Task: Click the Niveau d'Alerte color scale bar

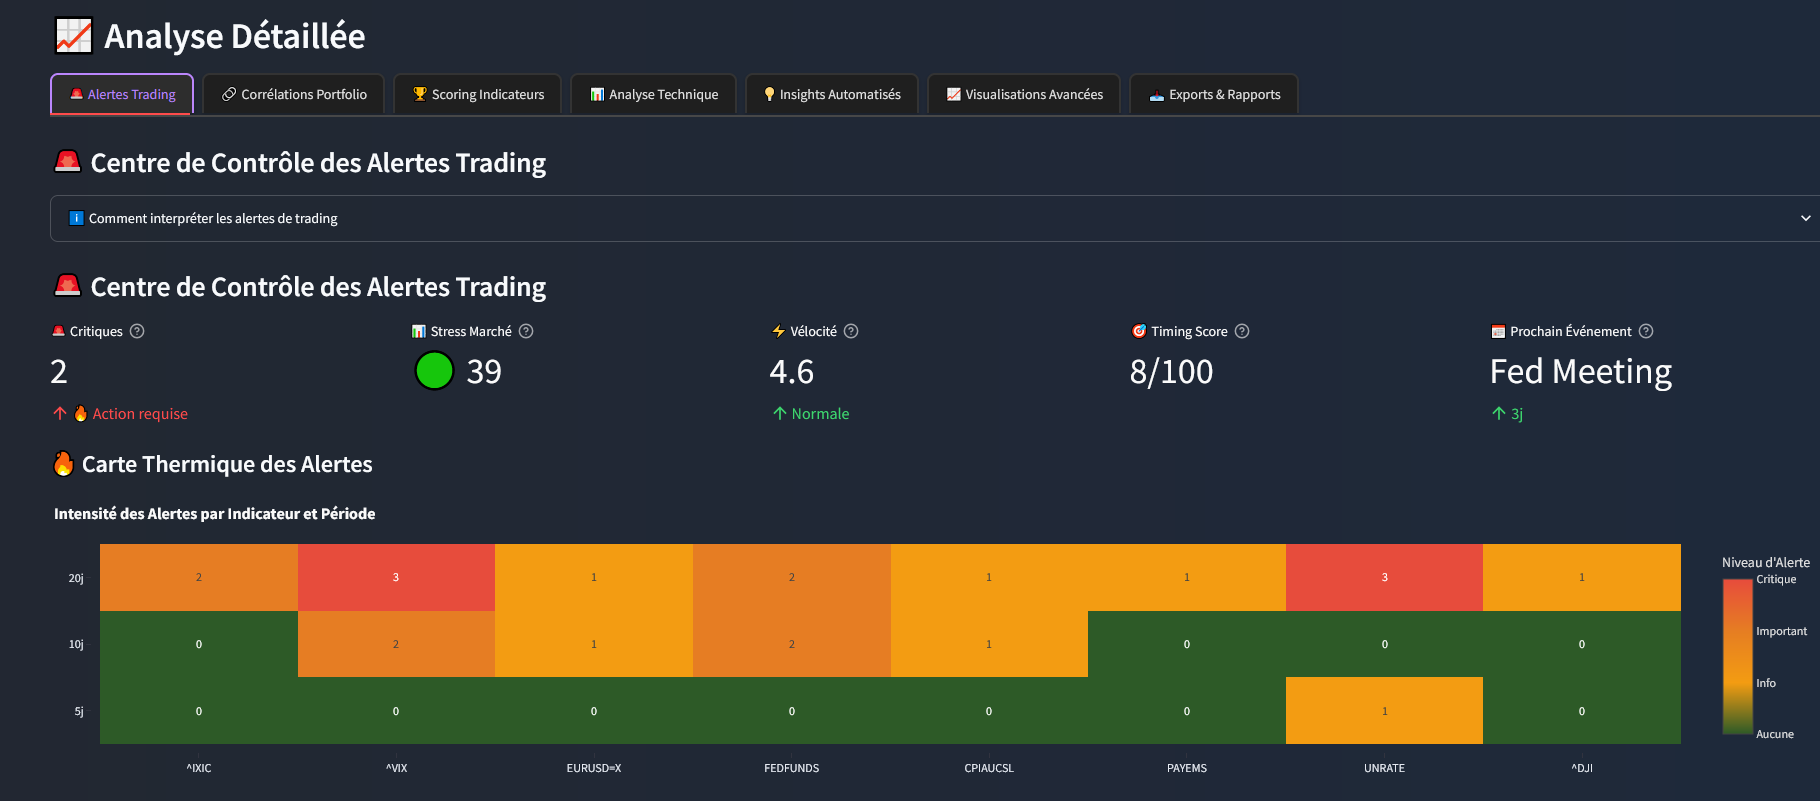Action: (1737, 656)
